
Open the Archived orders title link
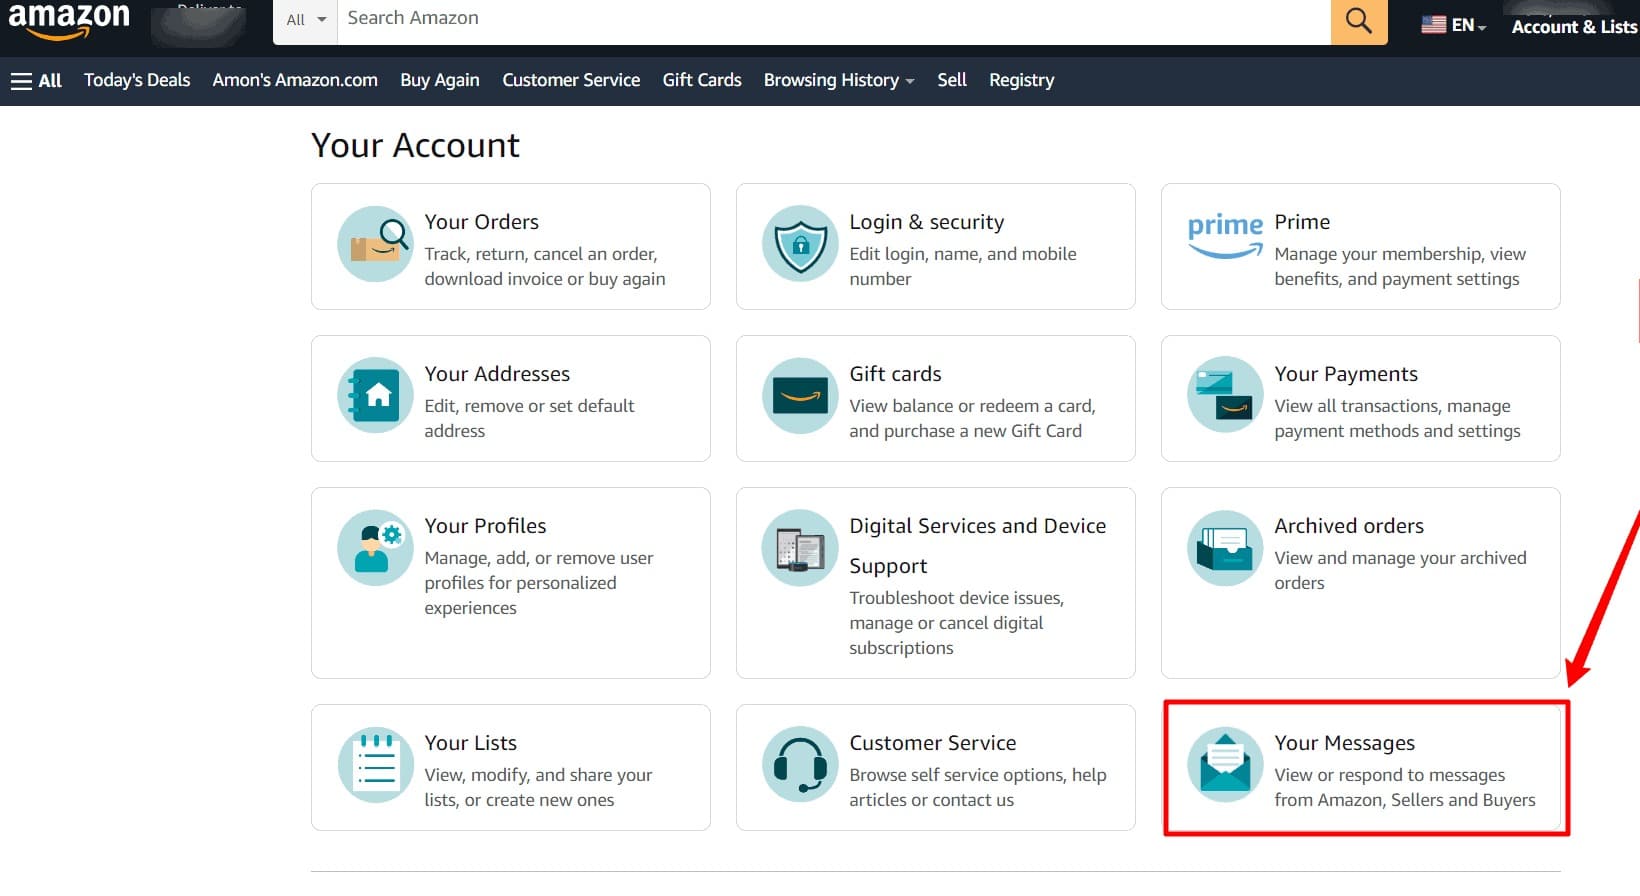1349,526
